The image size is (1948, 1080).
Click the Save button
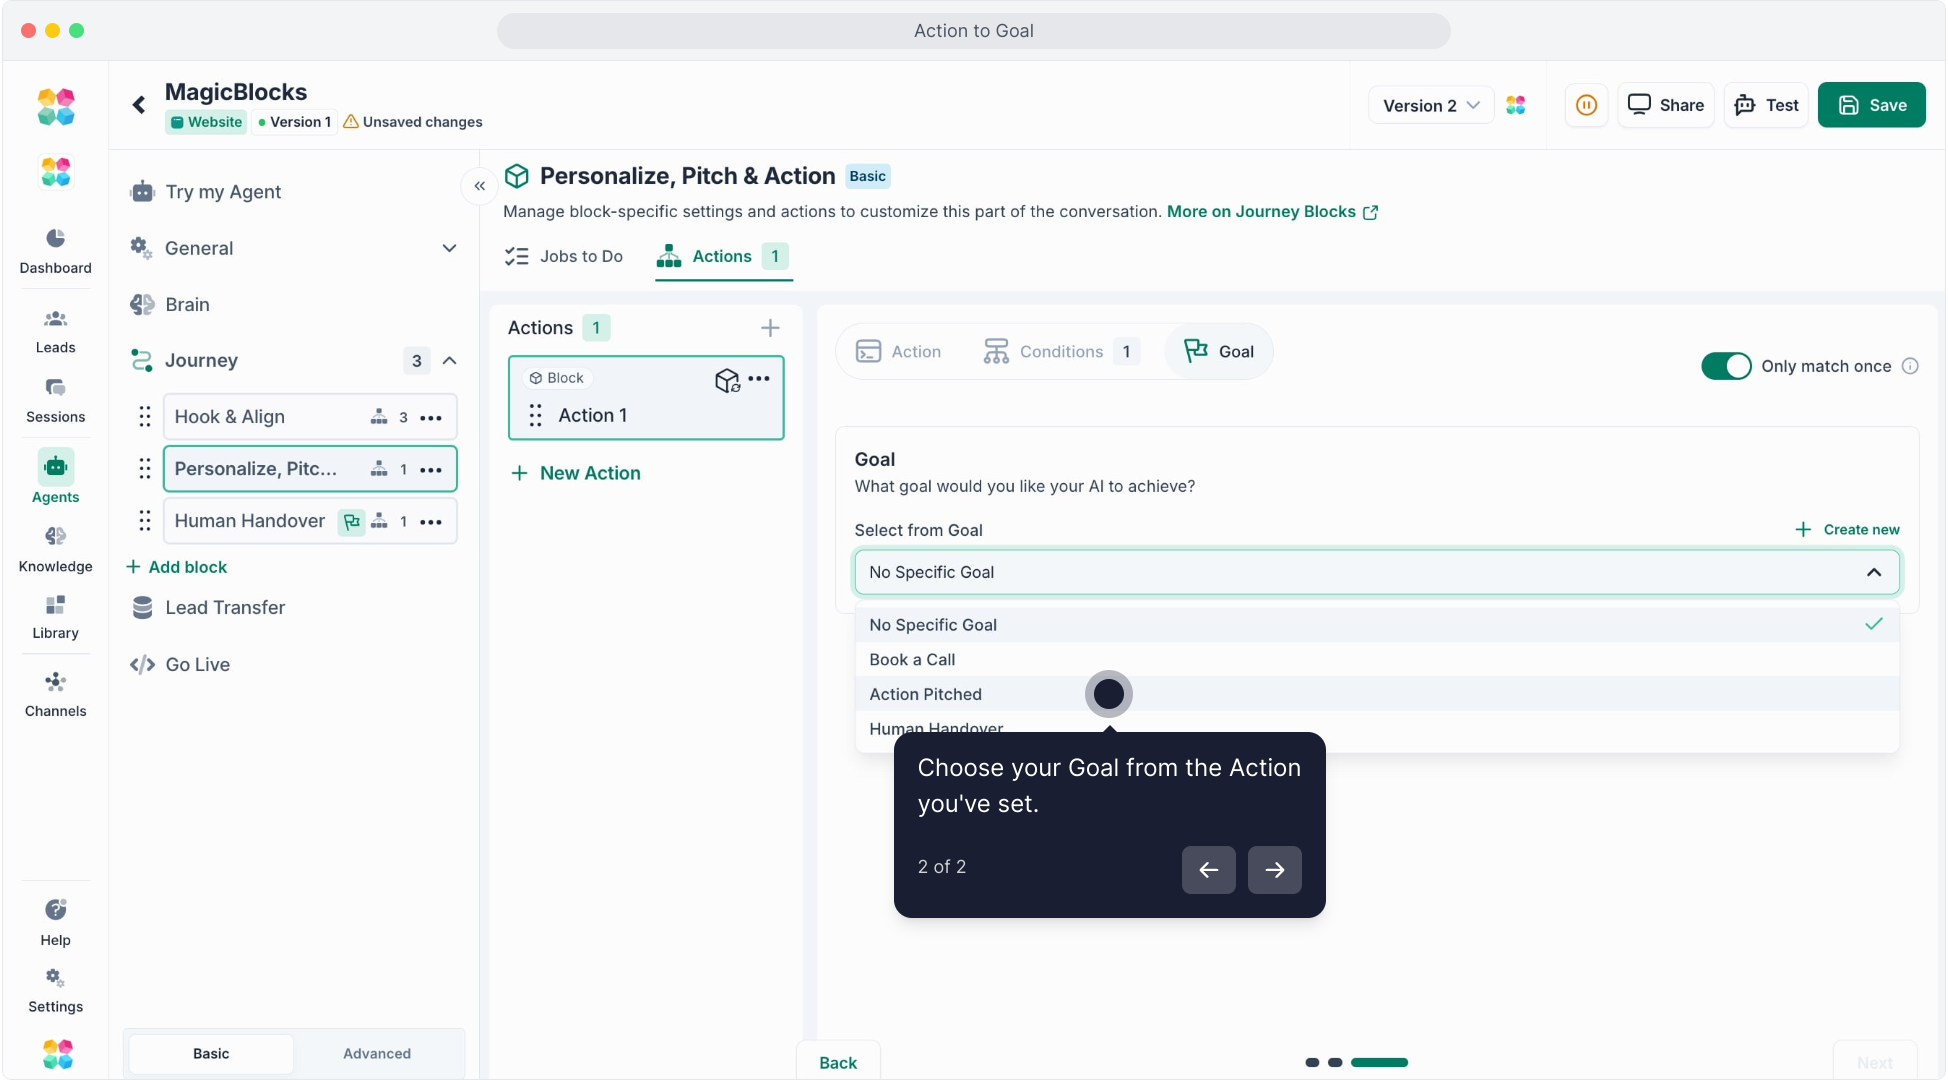pos(1871,105)
